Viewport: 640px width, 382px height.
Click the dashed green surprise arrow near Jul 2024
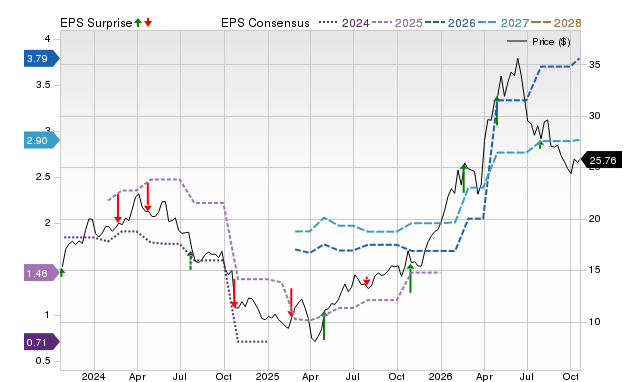tap(191, 260)
